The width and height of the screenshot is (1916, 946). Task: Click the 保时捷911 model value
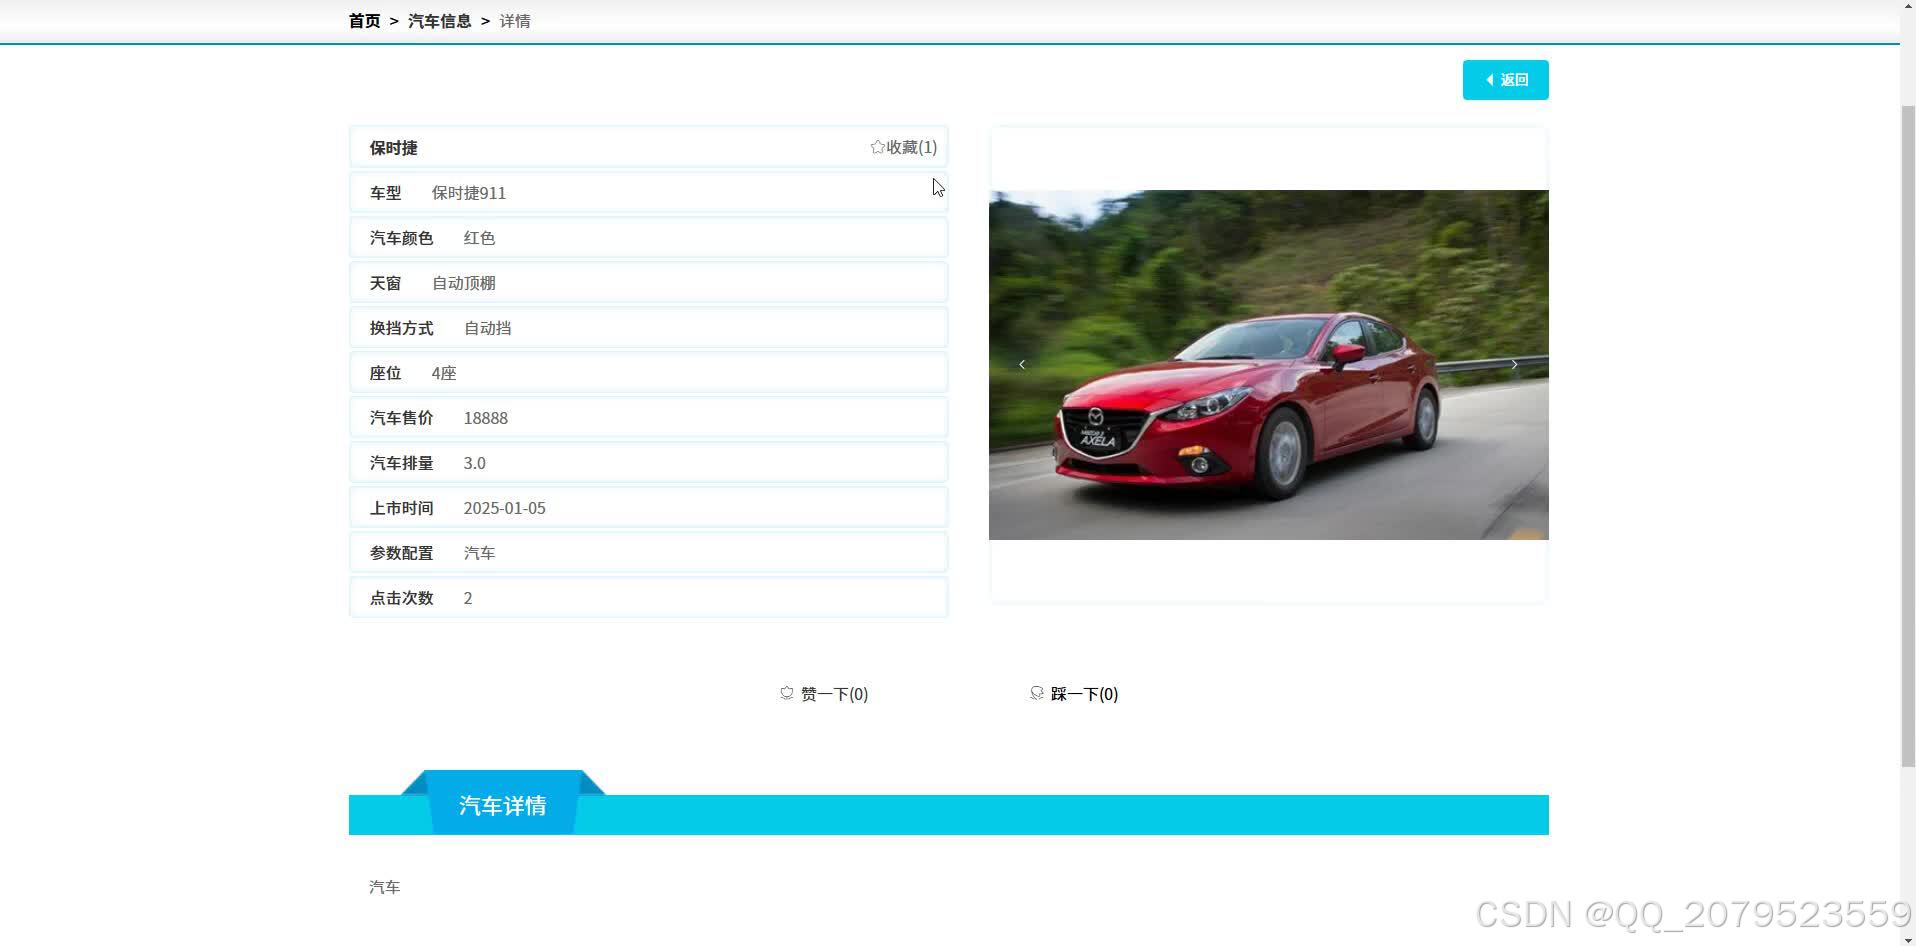tap(469, 193)
